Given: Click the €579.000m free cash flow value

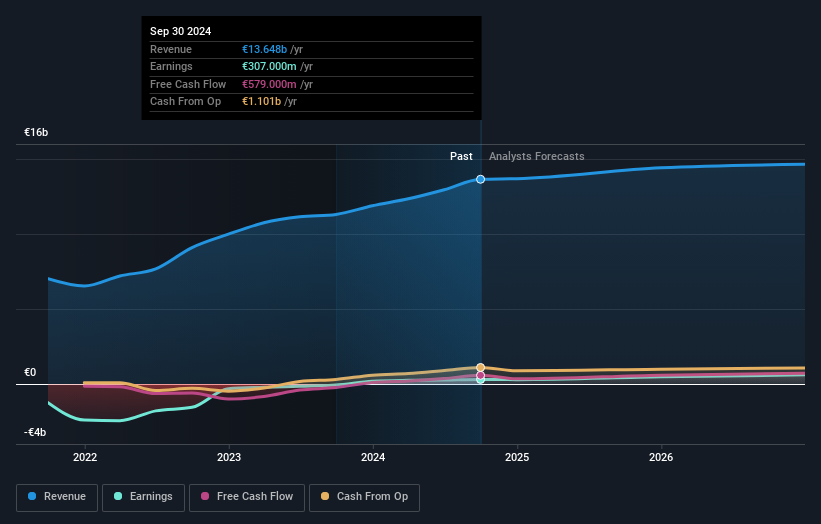Looking at the screenshot, I should click(269, 84).
